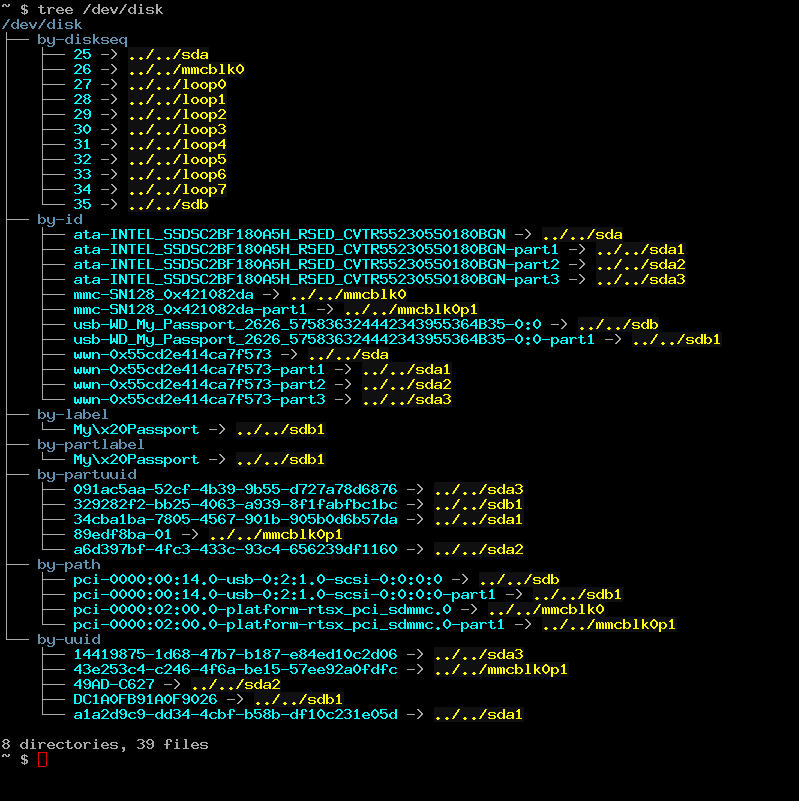Select the '/dev/disk' root path line
Image resolution: width=799 pixels, height=801 pixels.
pyautogui.click(x=41, y=25)
